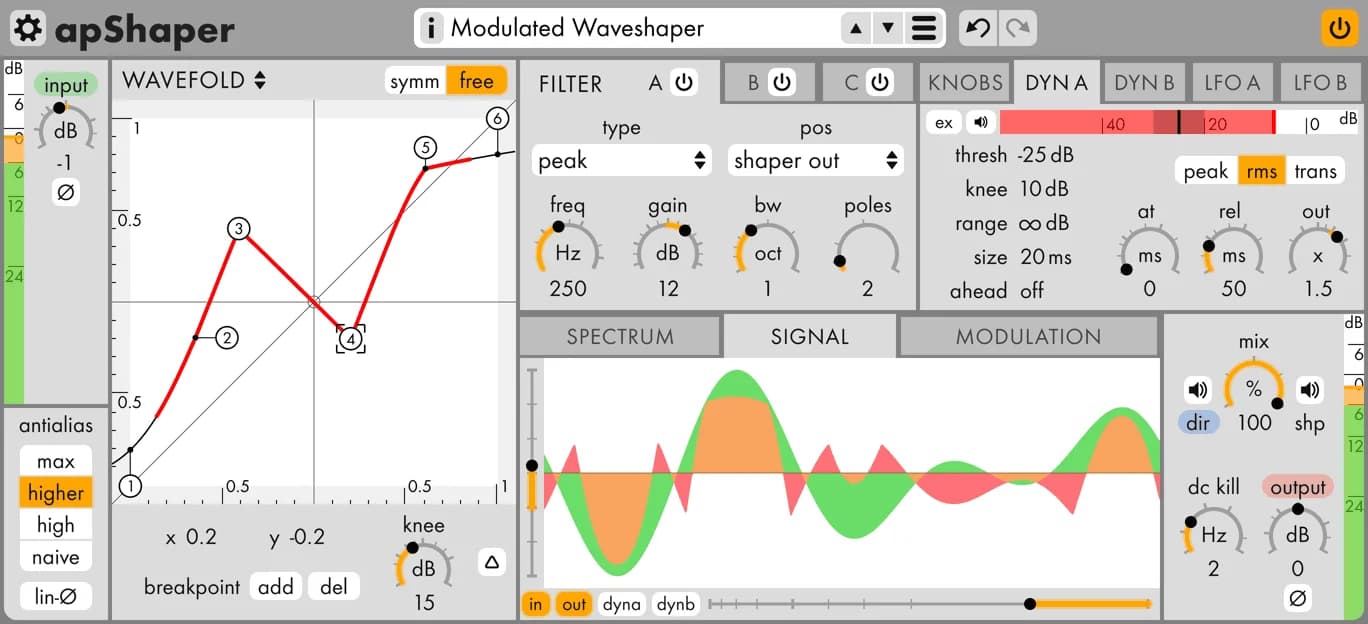Viewport: 1368px width, 624px height.
Task: Click the breakpoint del button
Action: (x=333, y=587)
